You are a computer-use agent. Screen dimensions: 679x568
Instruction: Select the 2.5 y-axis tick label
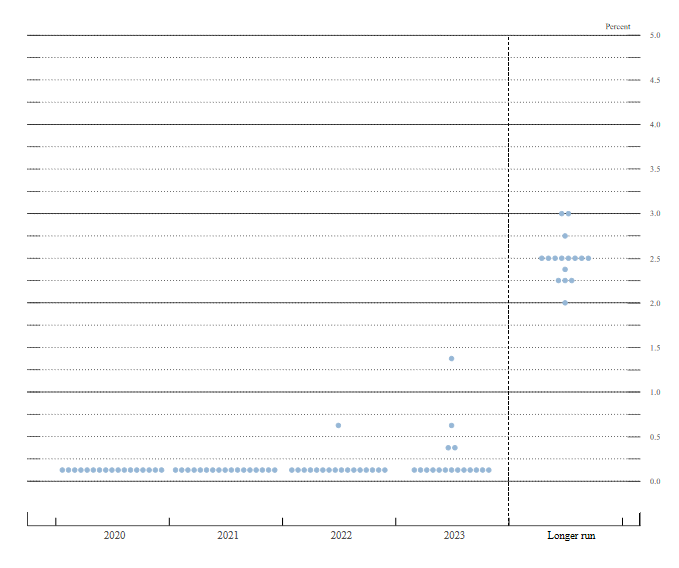(x=655, y=259)
